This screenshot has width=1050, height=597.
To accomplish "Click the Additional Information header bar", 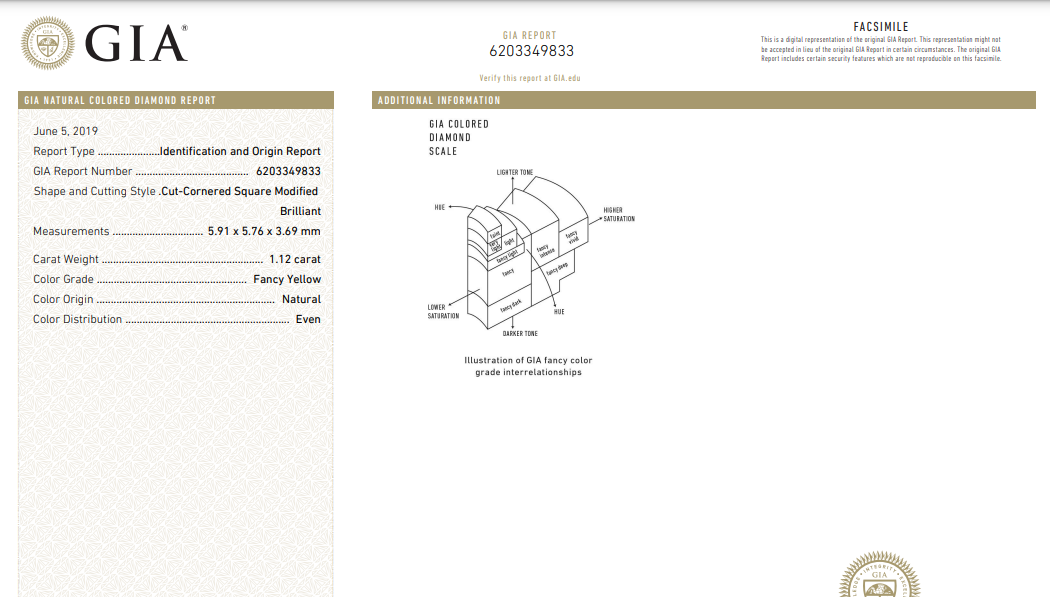I will [x=703, y=100].
